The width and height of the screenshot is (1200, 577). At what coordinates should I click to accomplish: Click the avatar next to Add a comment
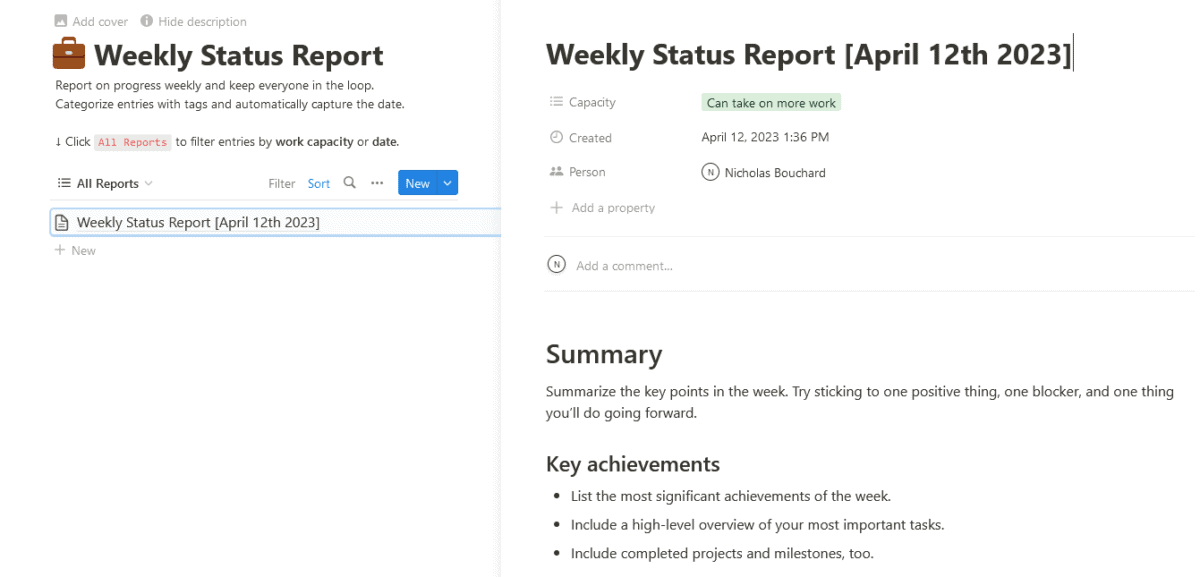pyautogui.click(x=557, y=264)
